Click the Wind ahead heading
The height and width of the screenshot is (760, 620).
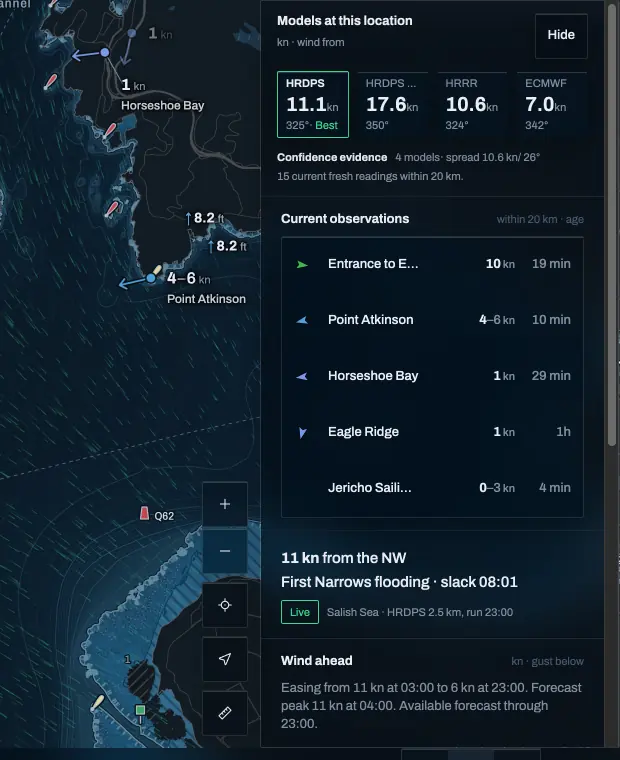coord(317,661)
